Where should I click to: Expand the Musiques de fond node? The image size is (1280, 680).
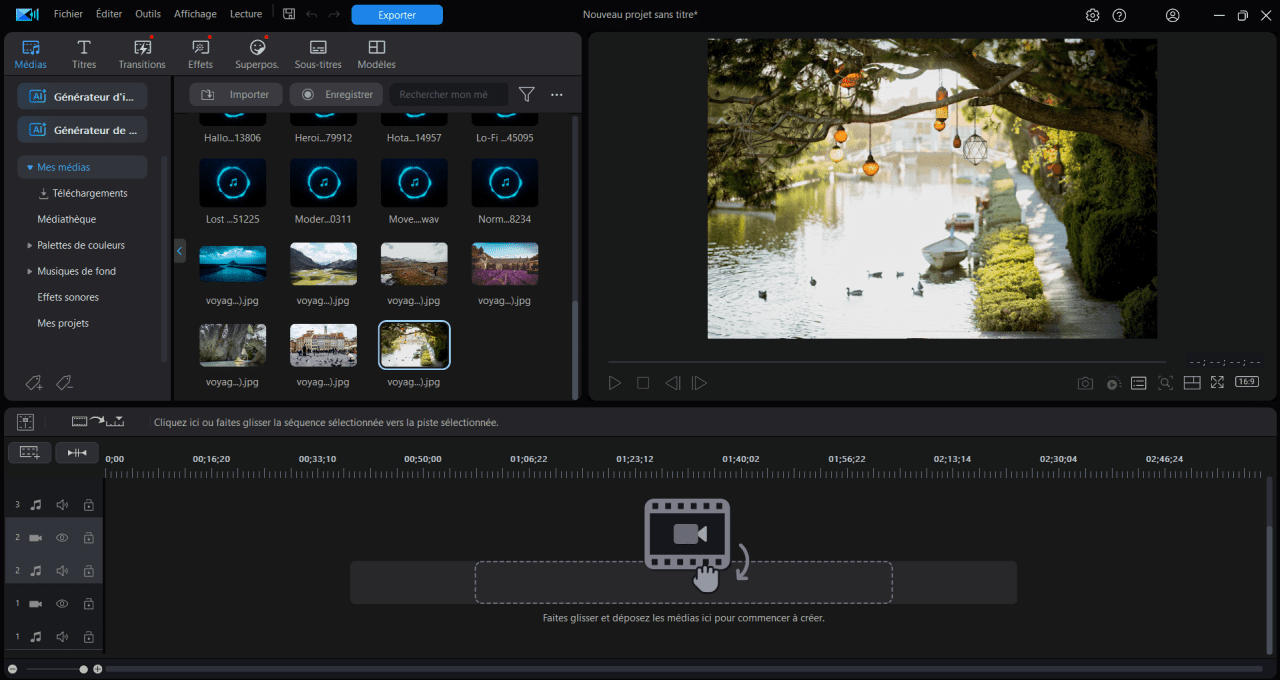(x=29, y=271)
